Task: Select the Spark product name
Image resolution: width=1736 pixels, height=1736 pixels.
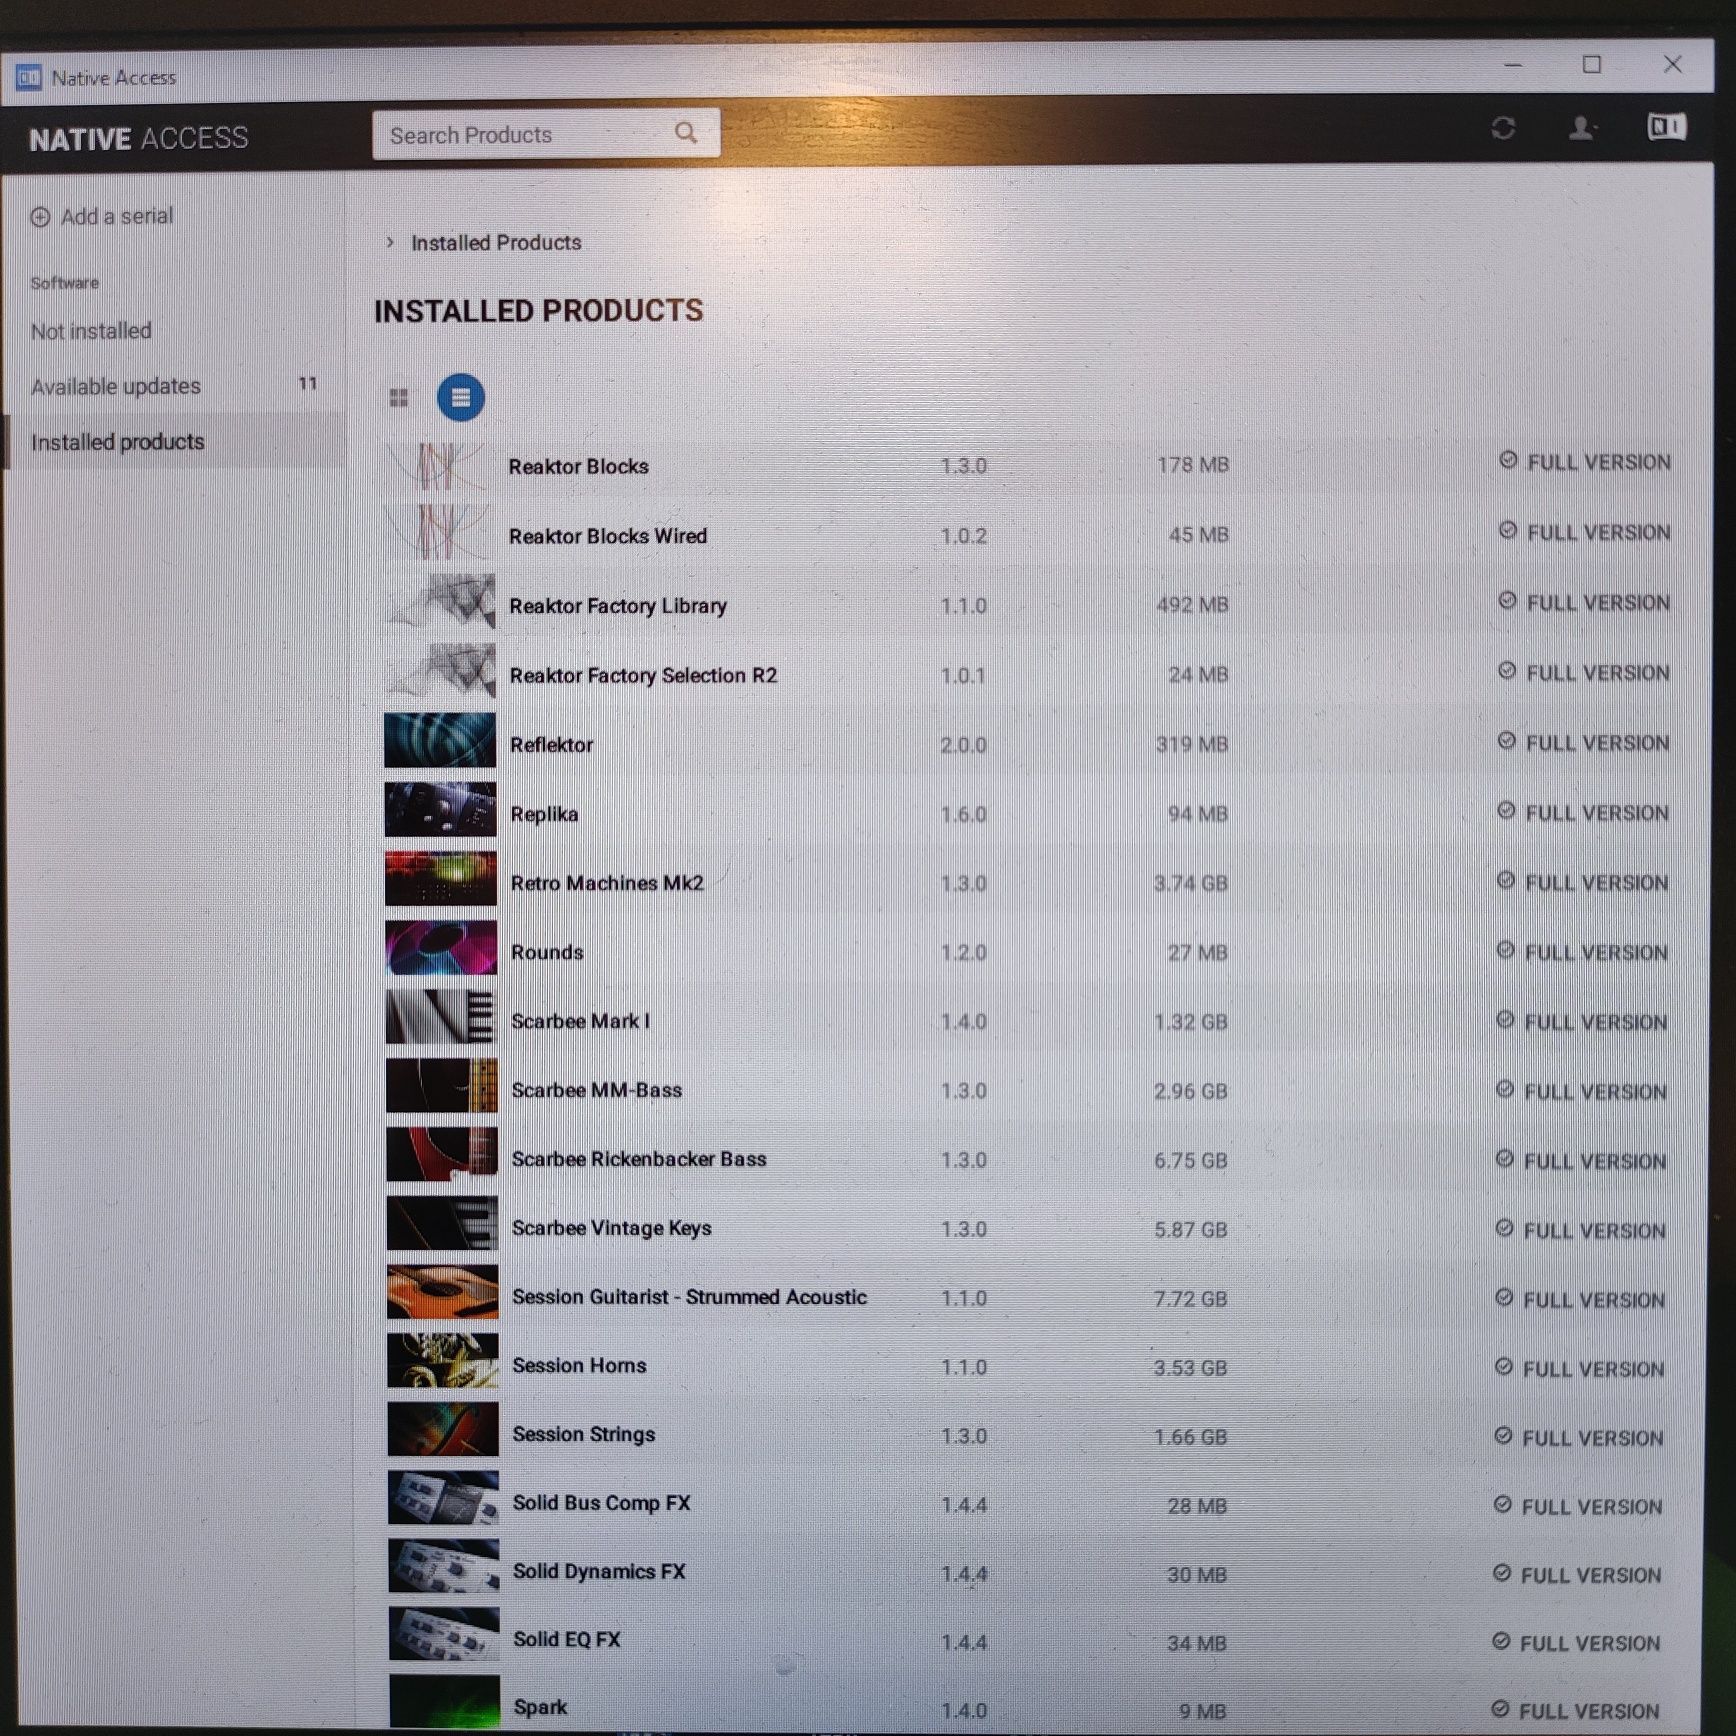Action: [x=541, y=1707]
